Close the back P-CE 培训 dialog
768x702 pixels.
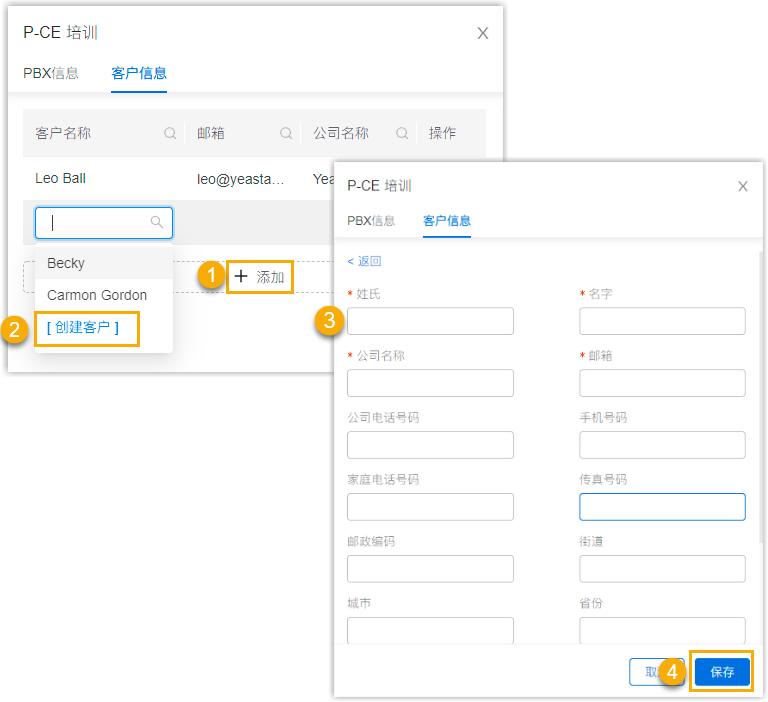coord(483,33)
